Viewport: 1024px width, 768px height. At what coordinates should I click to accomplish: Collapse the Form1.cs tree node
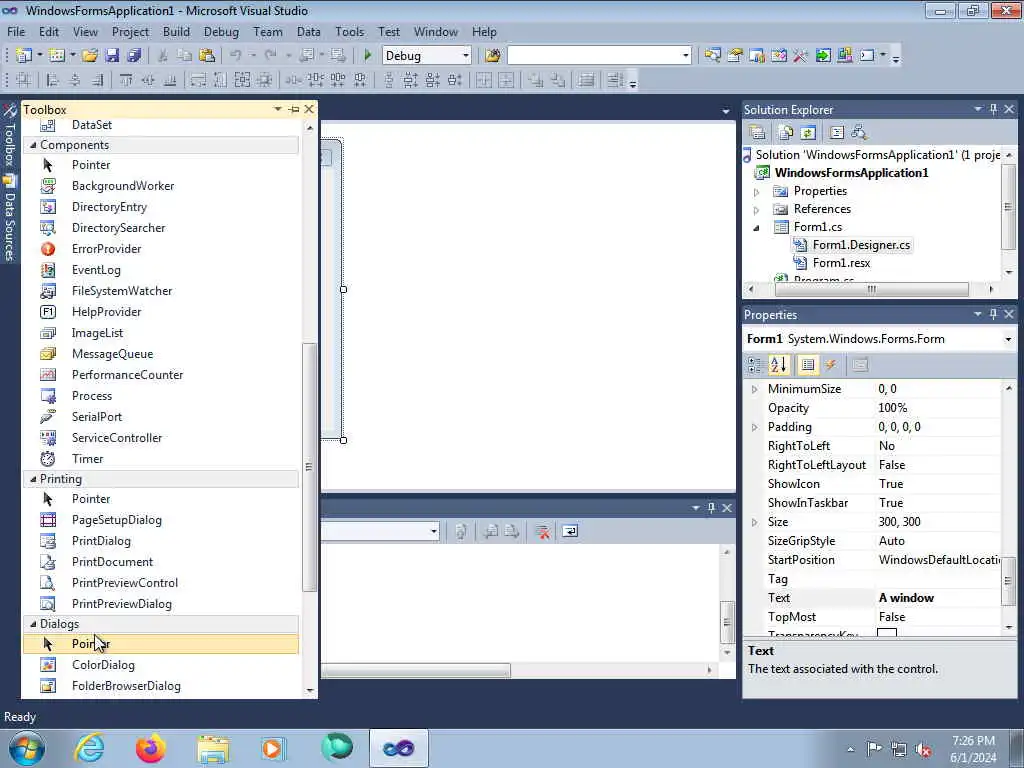tap(757, 228)
